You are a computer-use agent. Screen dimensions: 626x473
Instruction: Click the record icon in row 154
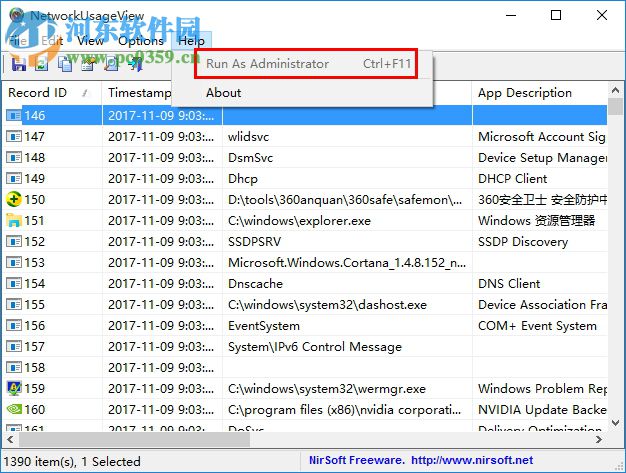(x=14, y=283)
